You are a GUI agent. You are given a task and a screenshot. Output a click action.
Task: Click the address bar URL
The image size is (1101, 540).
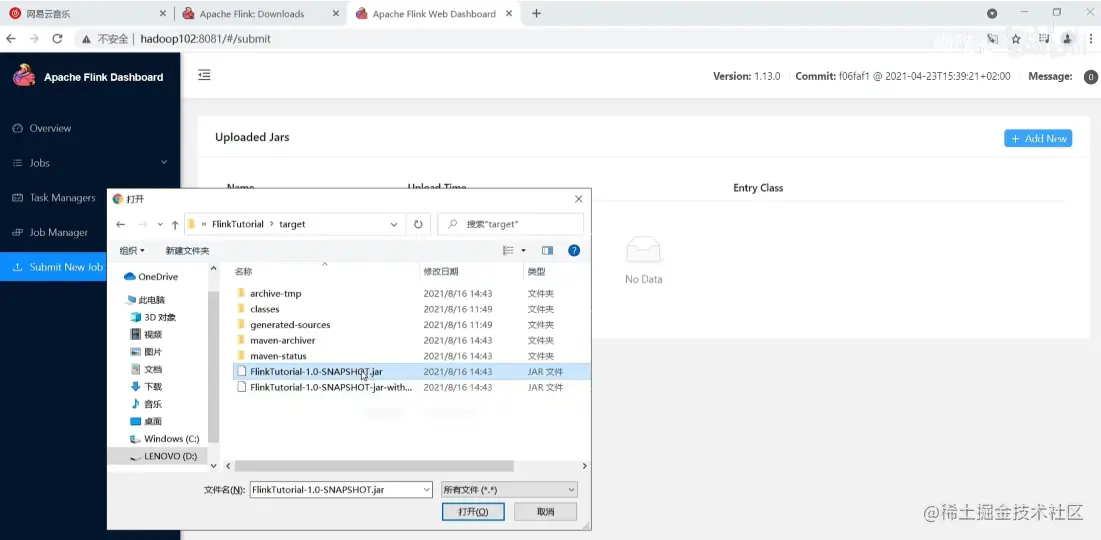(204, 39)
